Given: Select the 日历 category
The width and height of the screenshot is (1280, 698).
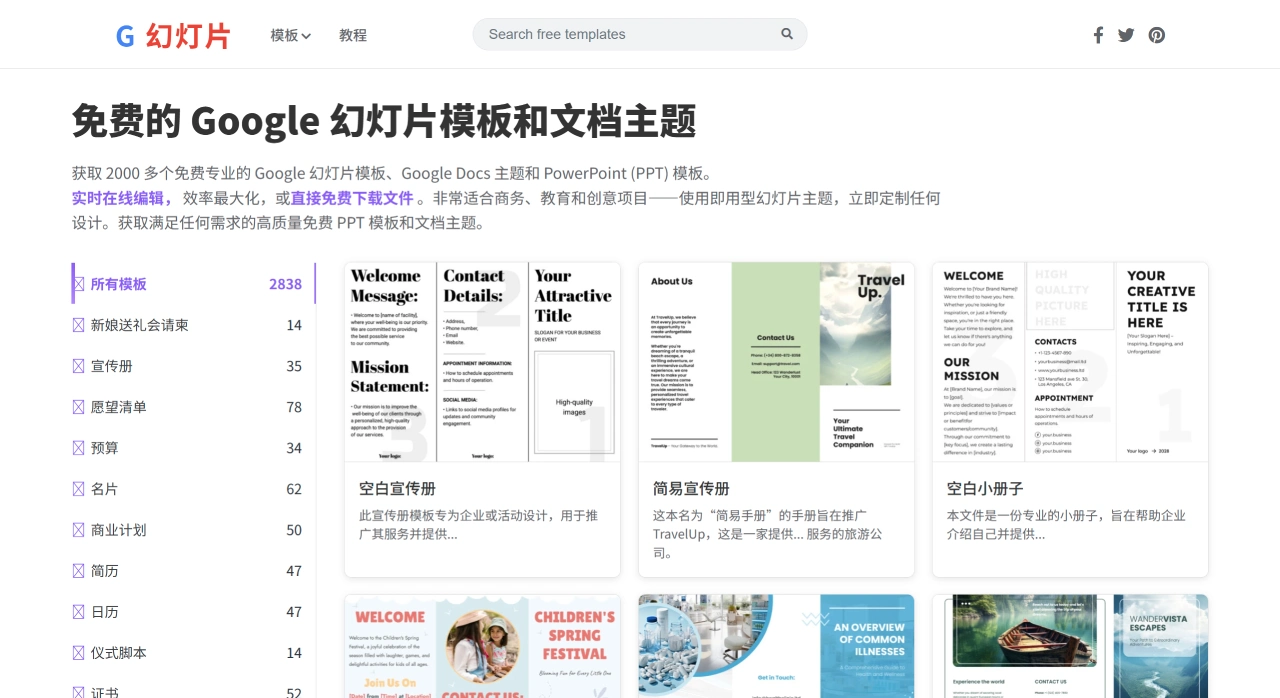Looking at the screenshot, I should coord(194,612).
